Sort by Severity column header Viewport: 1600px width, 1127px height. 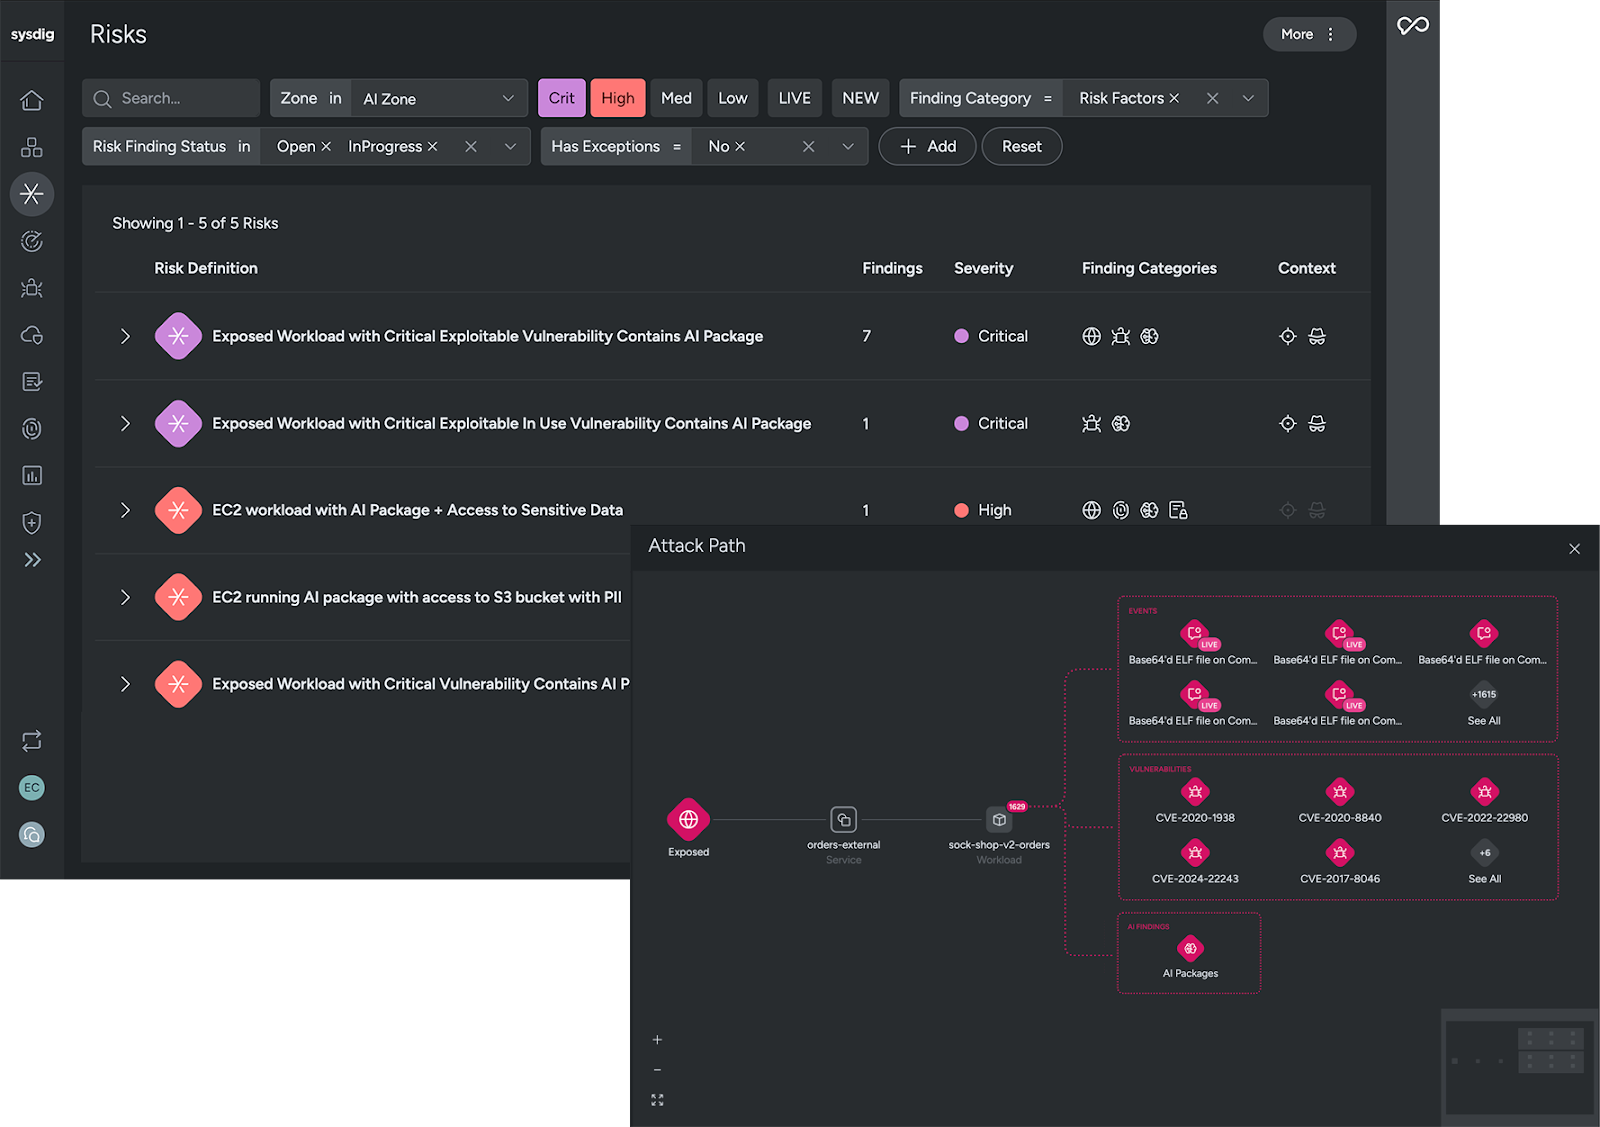click(983, 268)
